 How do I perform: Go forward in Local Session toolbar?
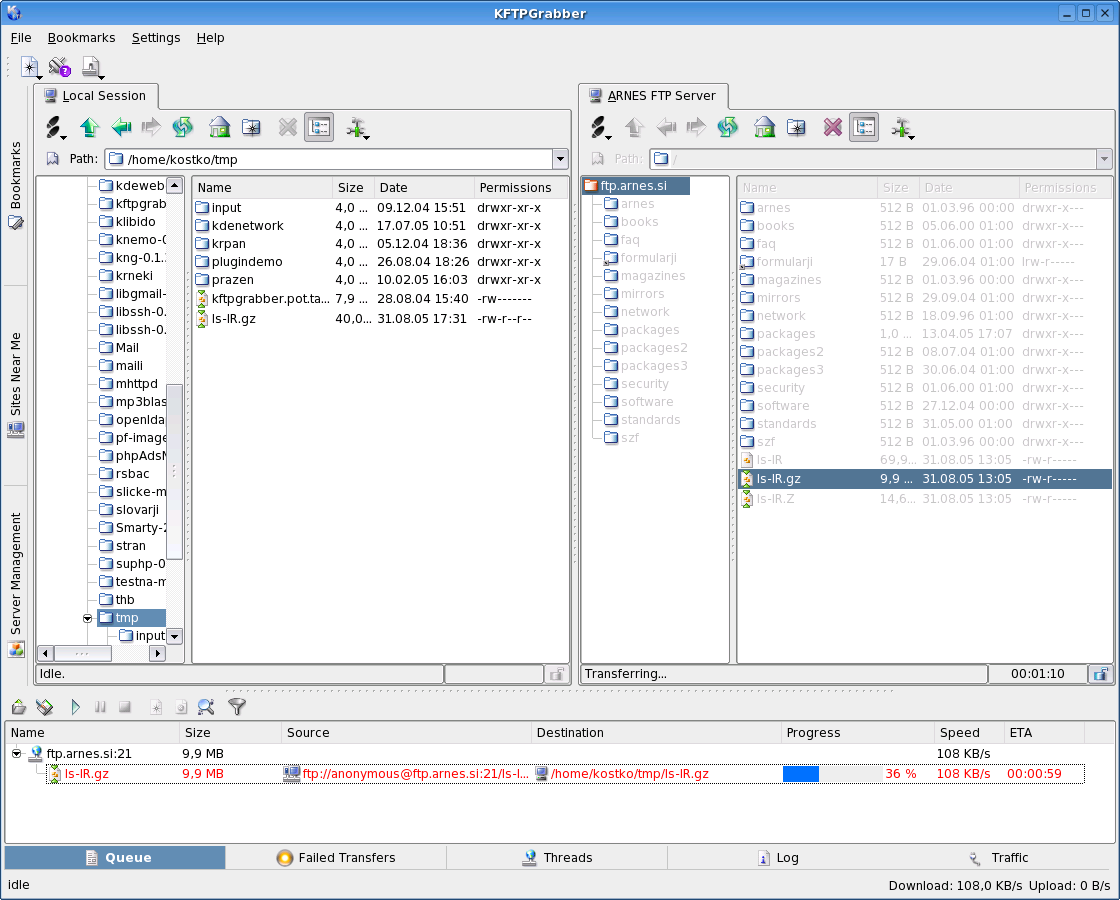point(151,127)
